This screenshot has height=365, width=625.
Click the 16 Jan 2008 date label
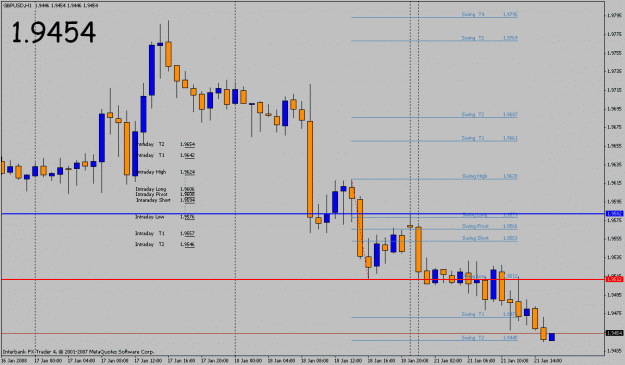[x=14, y=361]
